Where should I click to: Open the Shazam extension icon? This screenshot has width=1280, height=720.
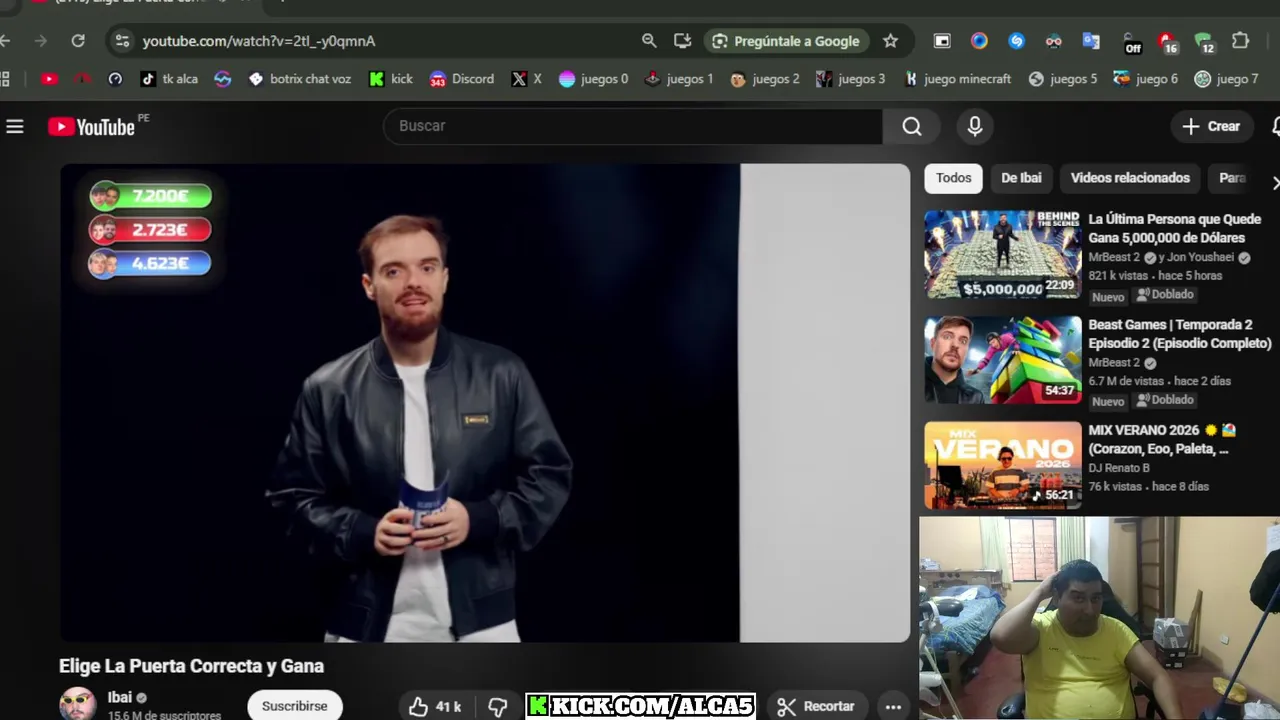pos(1016,41)
